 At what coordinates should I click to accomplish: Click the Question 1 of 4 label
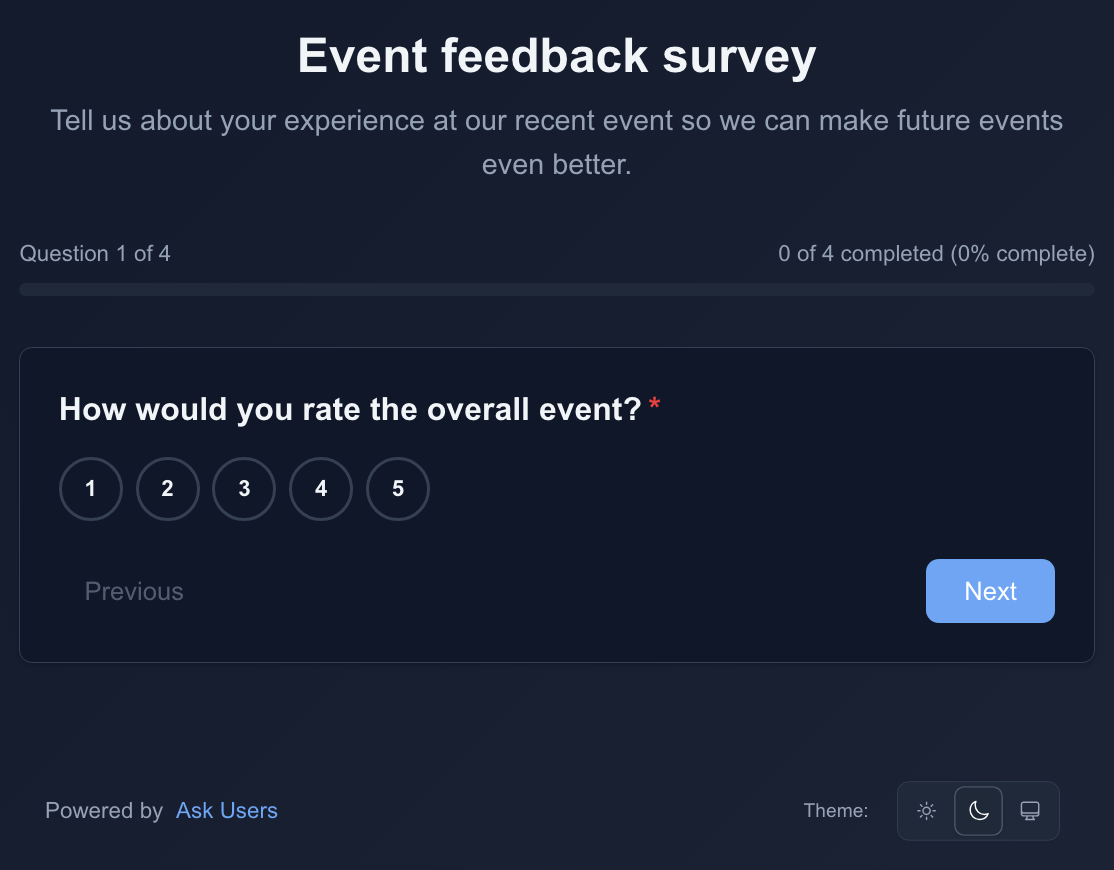[x=95, y=254]
